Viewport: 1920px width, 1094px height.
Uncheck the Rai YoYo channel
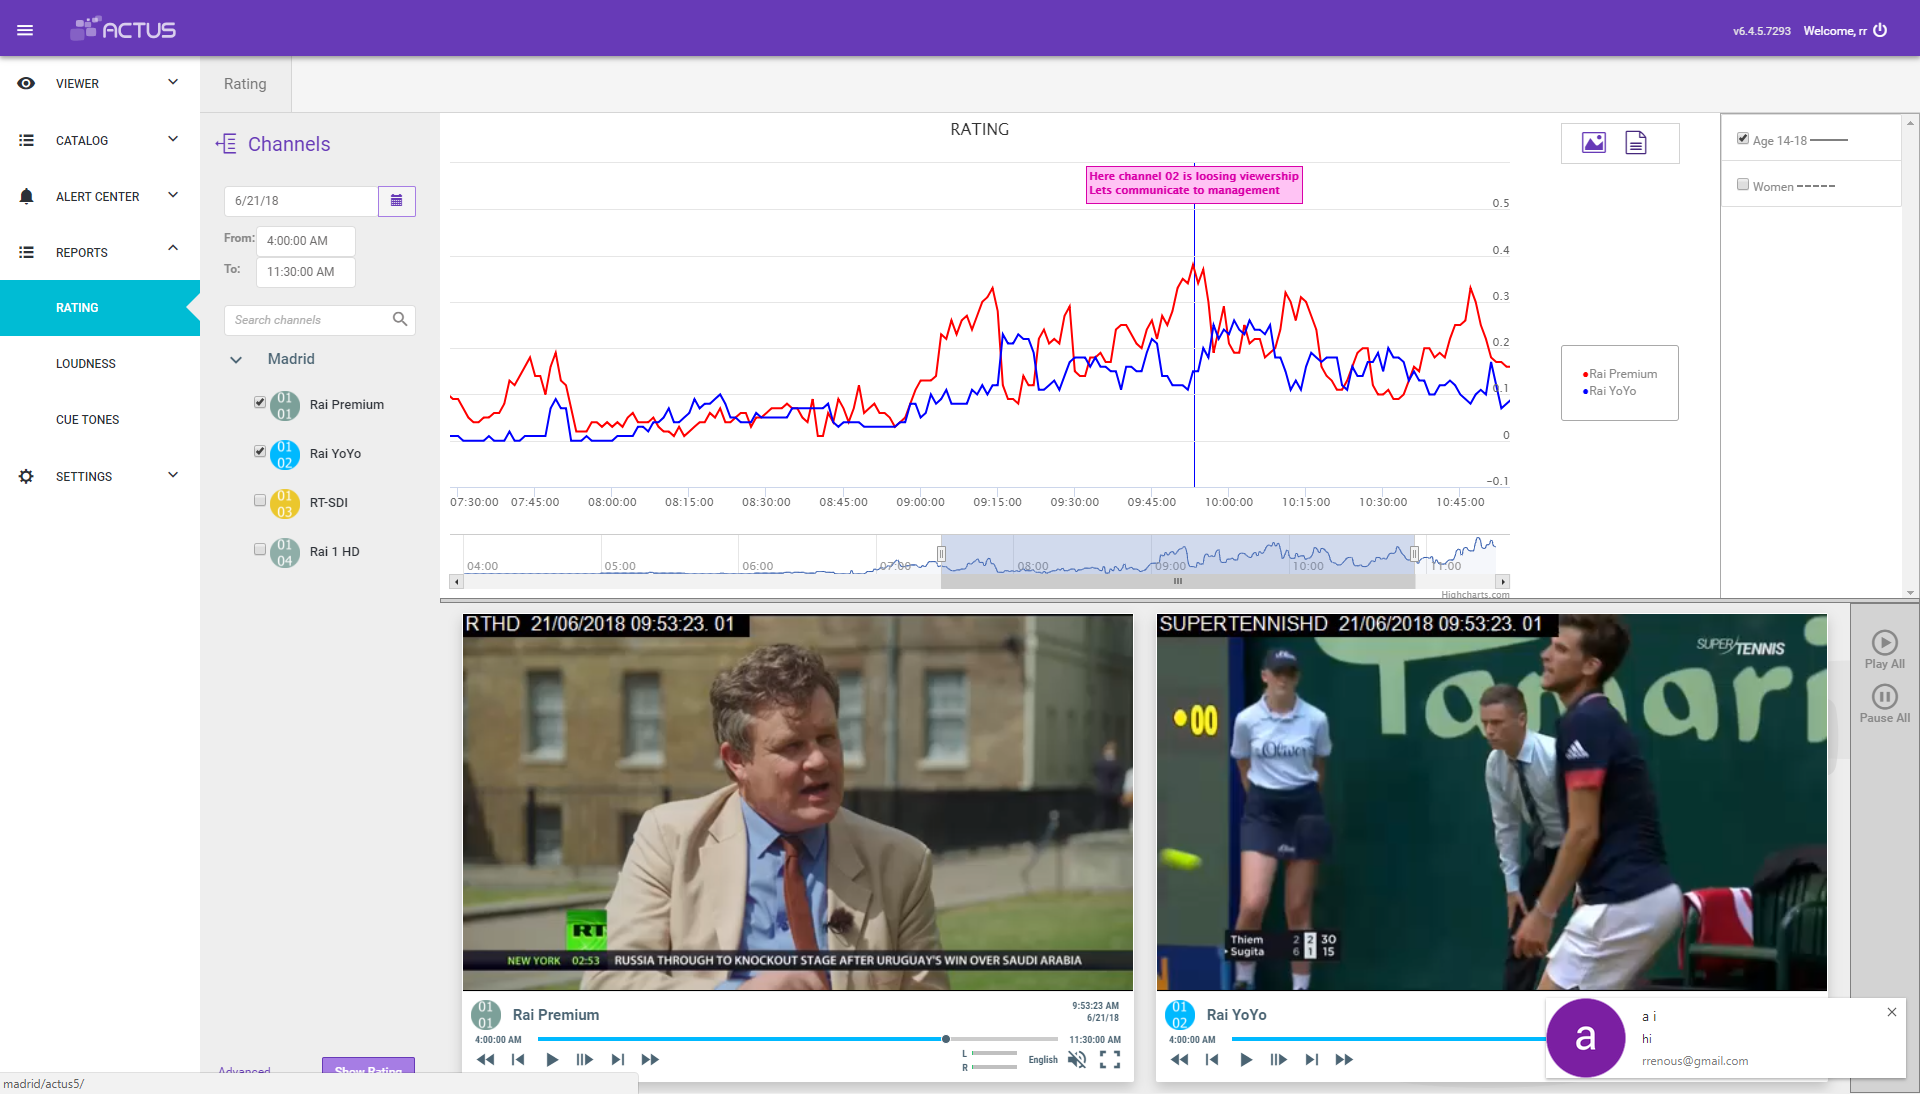[259, 450]
